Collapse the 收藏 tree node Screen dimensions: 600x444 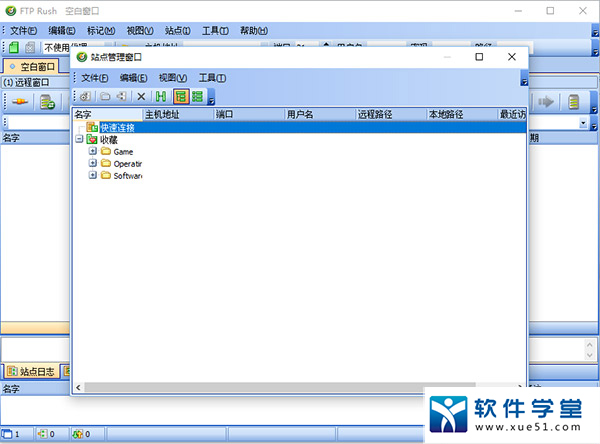(x=79, y=139)
